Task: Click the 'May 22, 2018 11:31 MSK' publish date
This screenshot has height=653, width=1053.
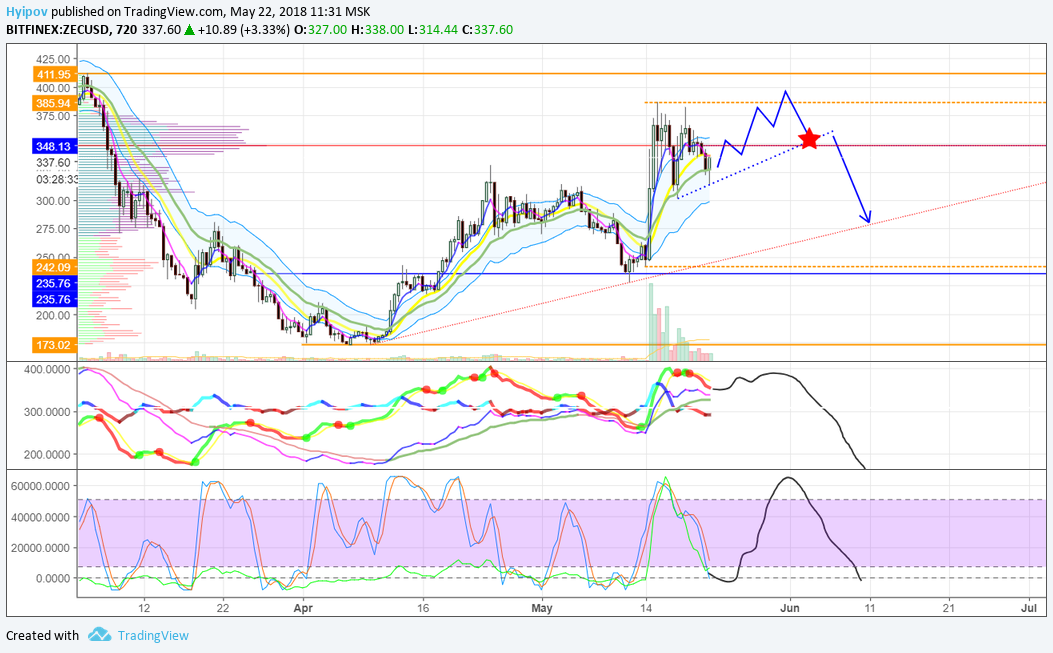Action: click(x=300, y=11)
